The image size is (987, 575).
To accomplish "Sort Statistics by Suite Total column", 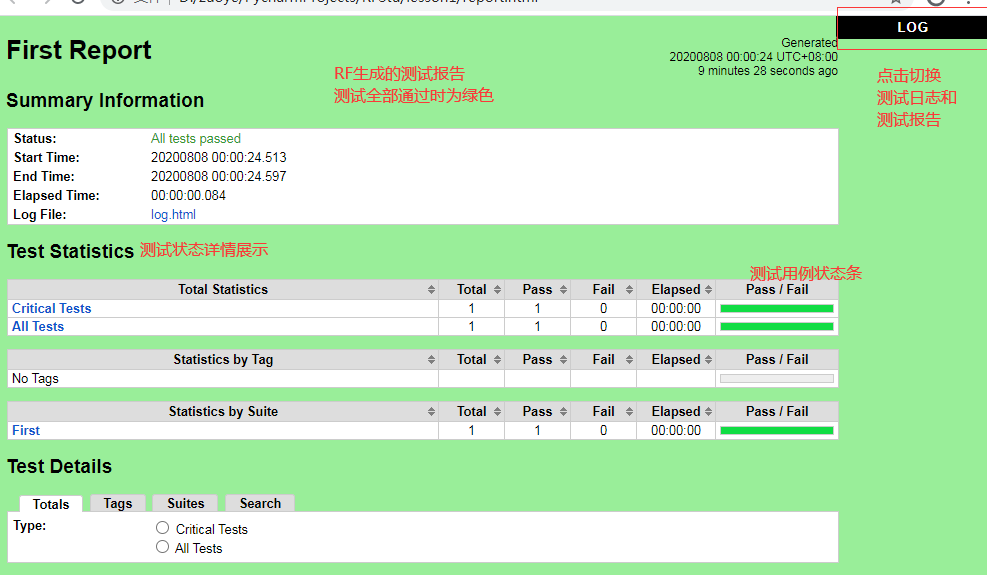I will click(x=471, y=411).
